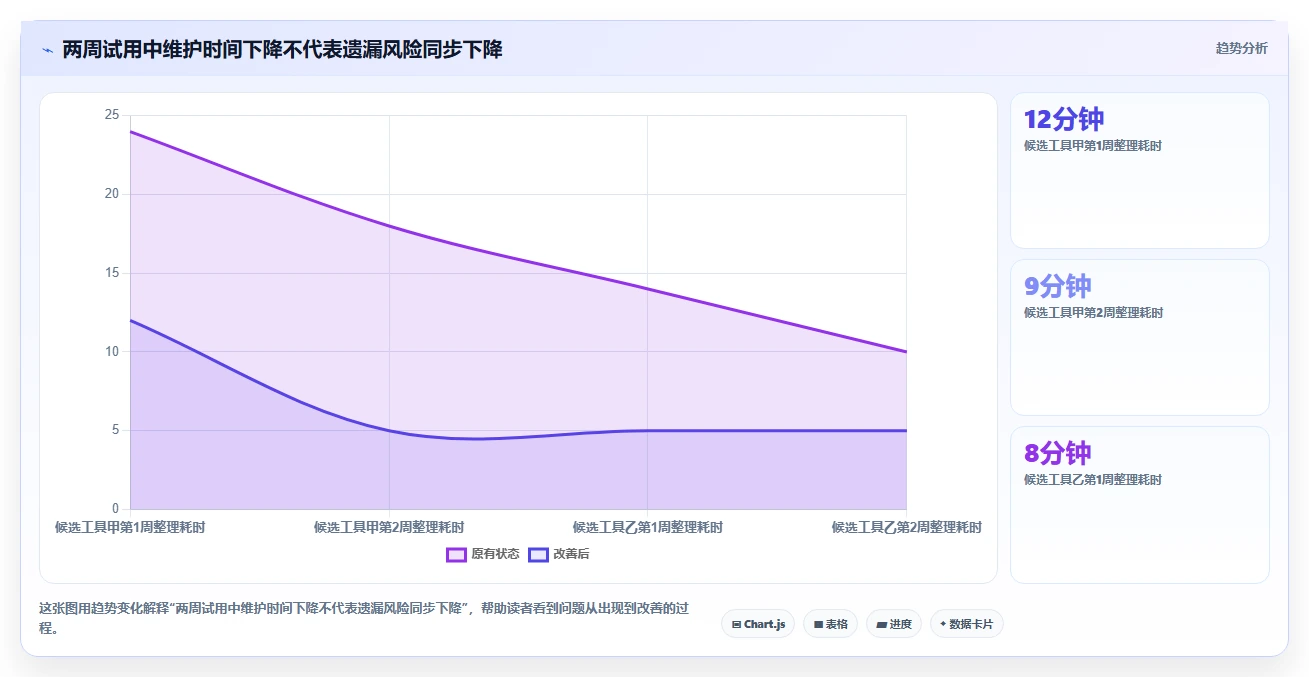Select the 进度 tag chip

pos(893,624)
